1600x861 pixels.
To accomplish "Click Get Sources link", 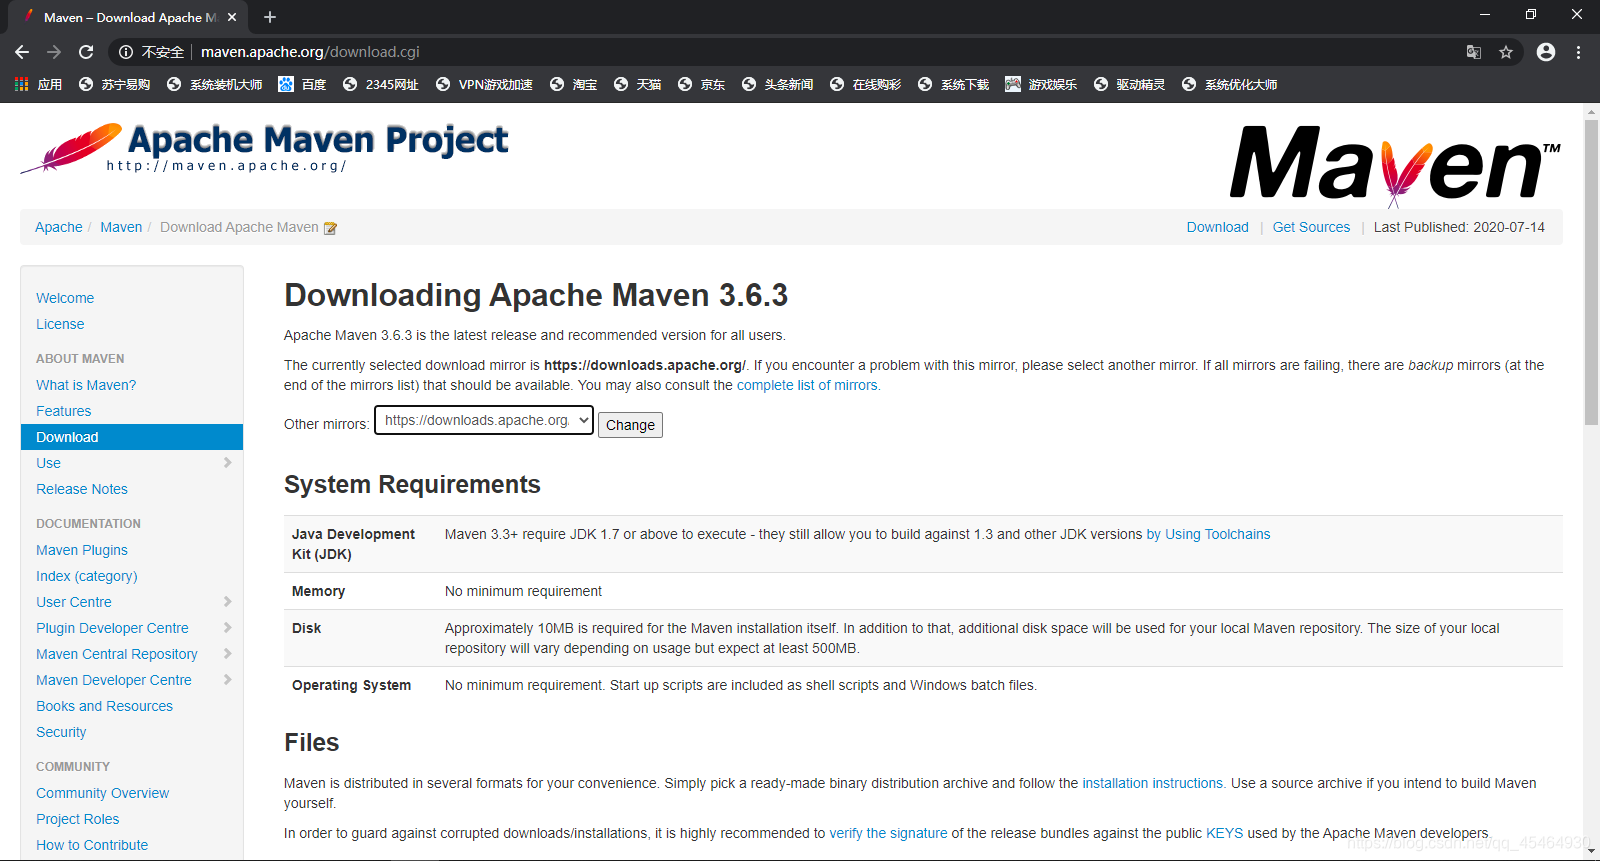I will pos(1311,227).
